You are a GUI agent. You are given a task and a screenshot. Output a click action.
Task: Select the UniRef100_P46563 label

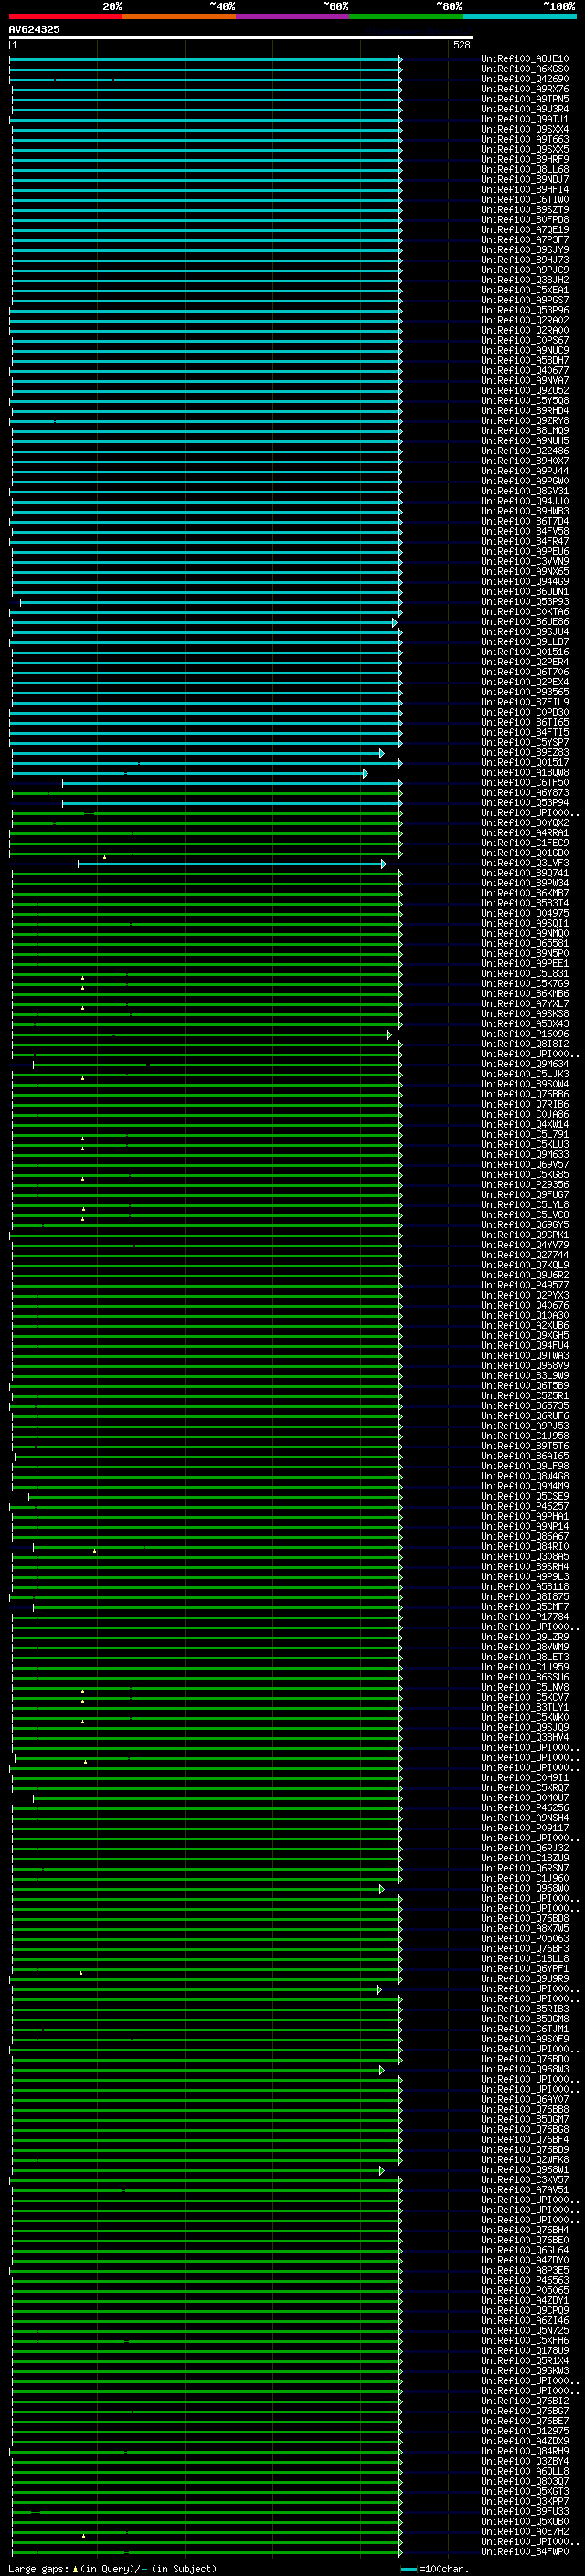click(x=525, y=2280)
